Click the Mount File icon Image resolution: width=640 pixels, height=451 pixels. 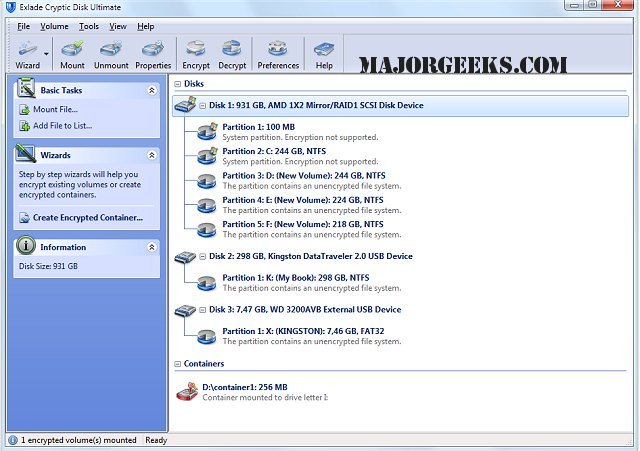[x=24, y=110]
